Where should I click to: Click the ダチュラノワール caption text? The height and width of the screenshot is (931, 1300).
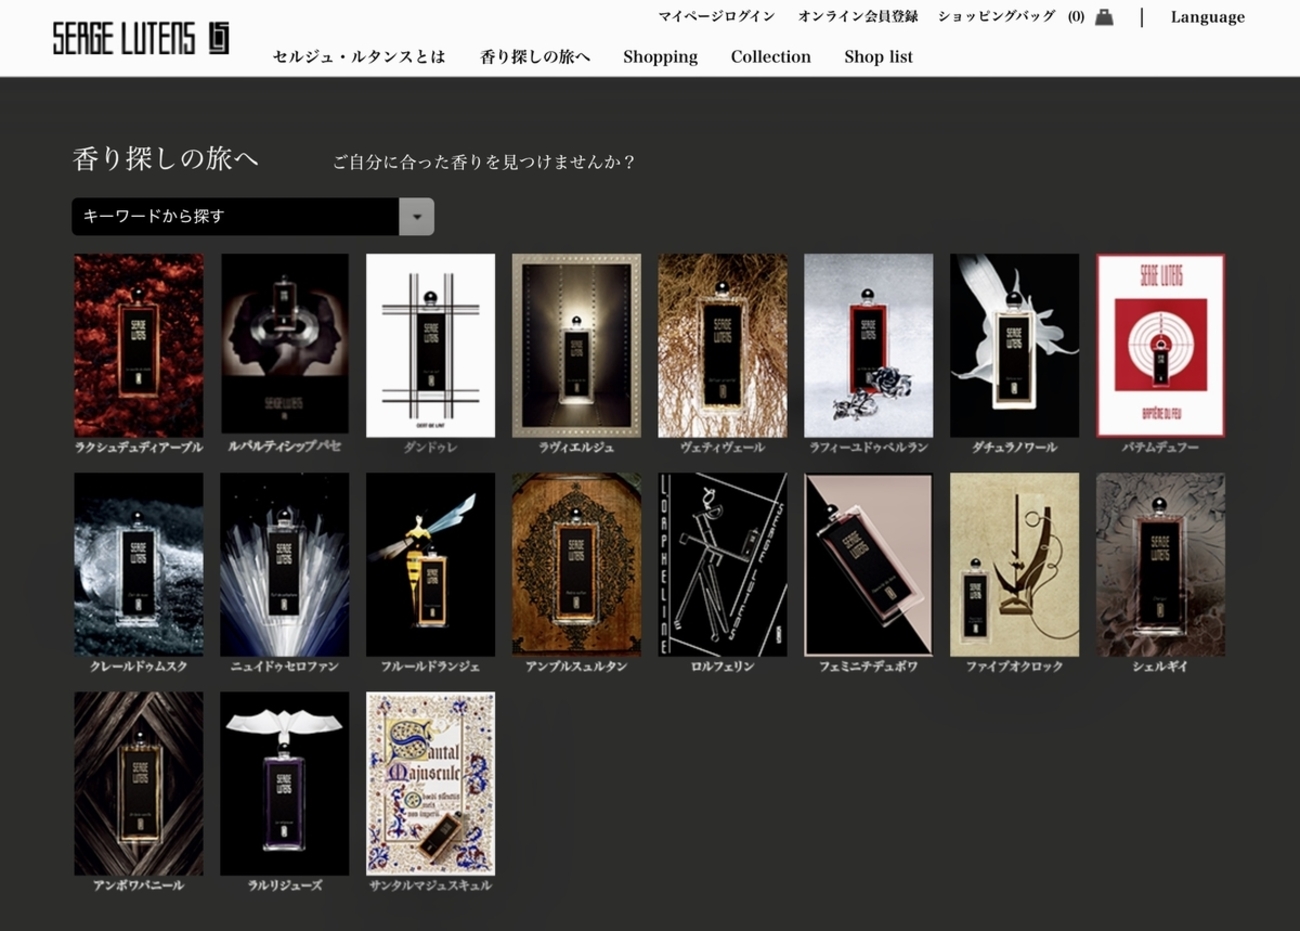pos(1014,447)
